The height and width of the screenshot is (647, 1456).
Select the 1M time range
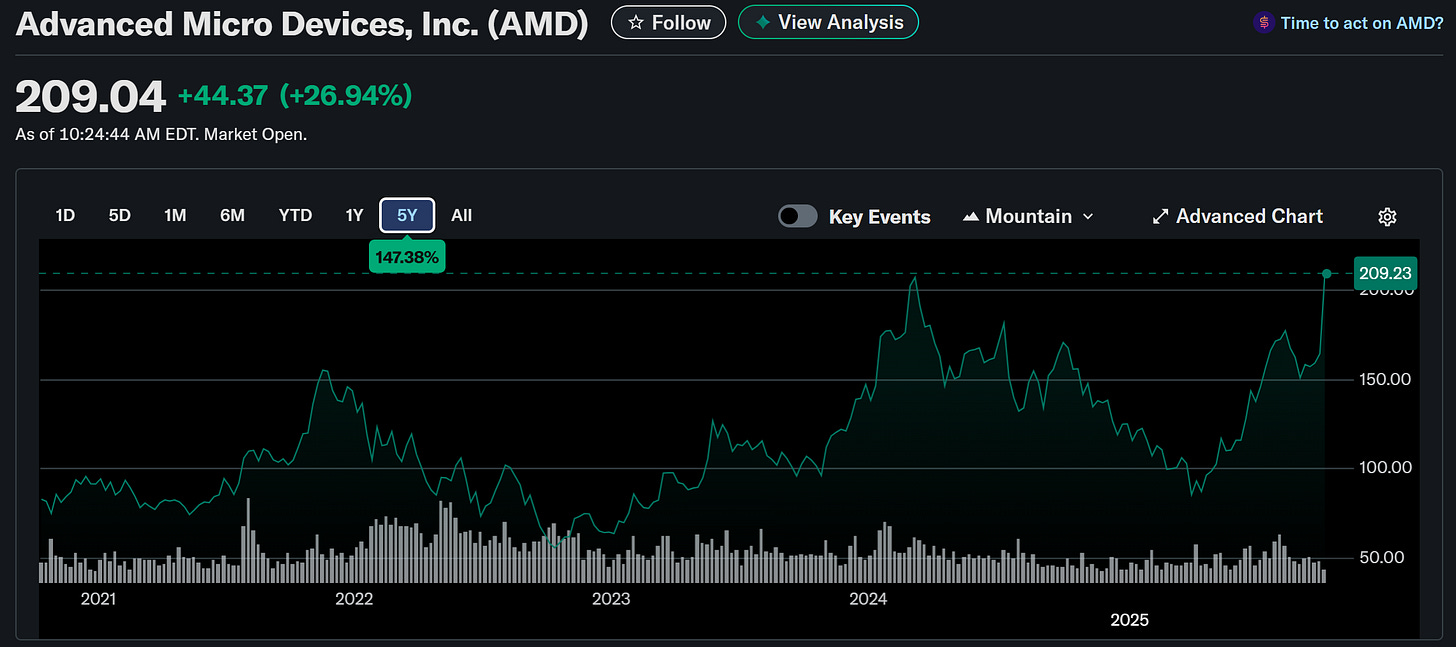point(175,215)
